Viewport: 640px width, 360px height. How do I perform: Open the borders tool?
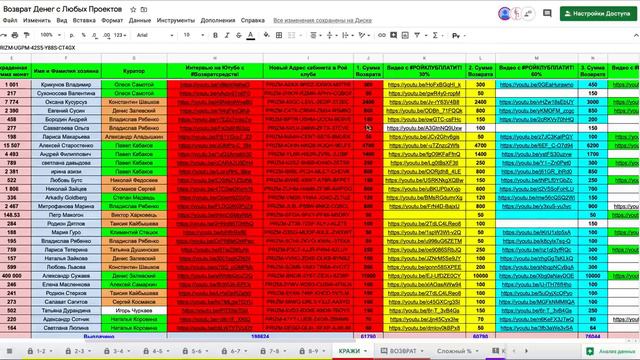[x=279, y=36]
